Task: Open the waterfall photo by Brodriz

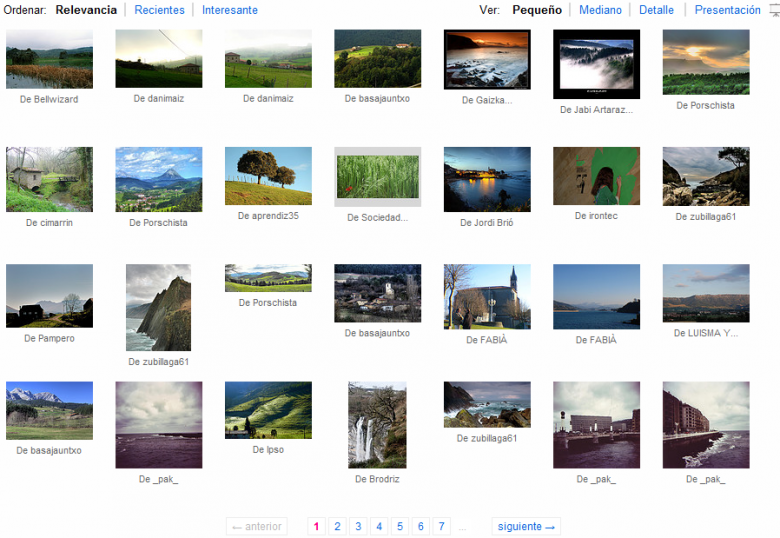Action: (377, 425)
